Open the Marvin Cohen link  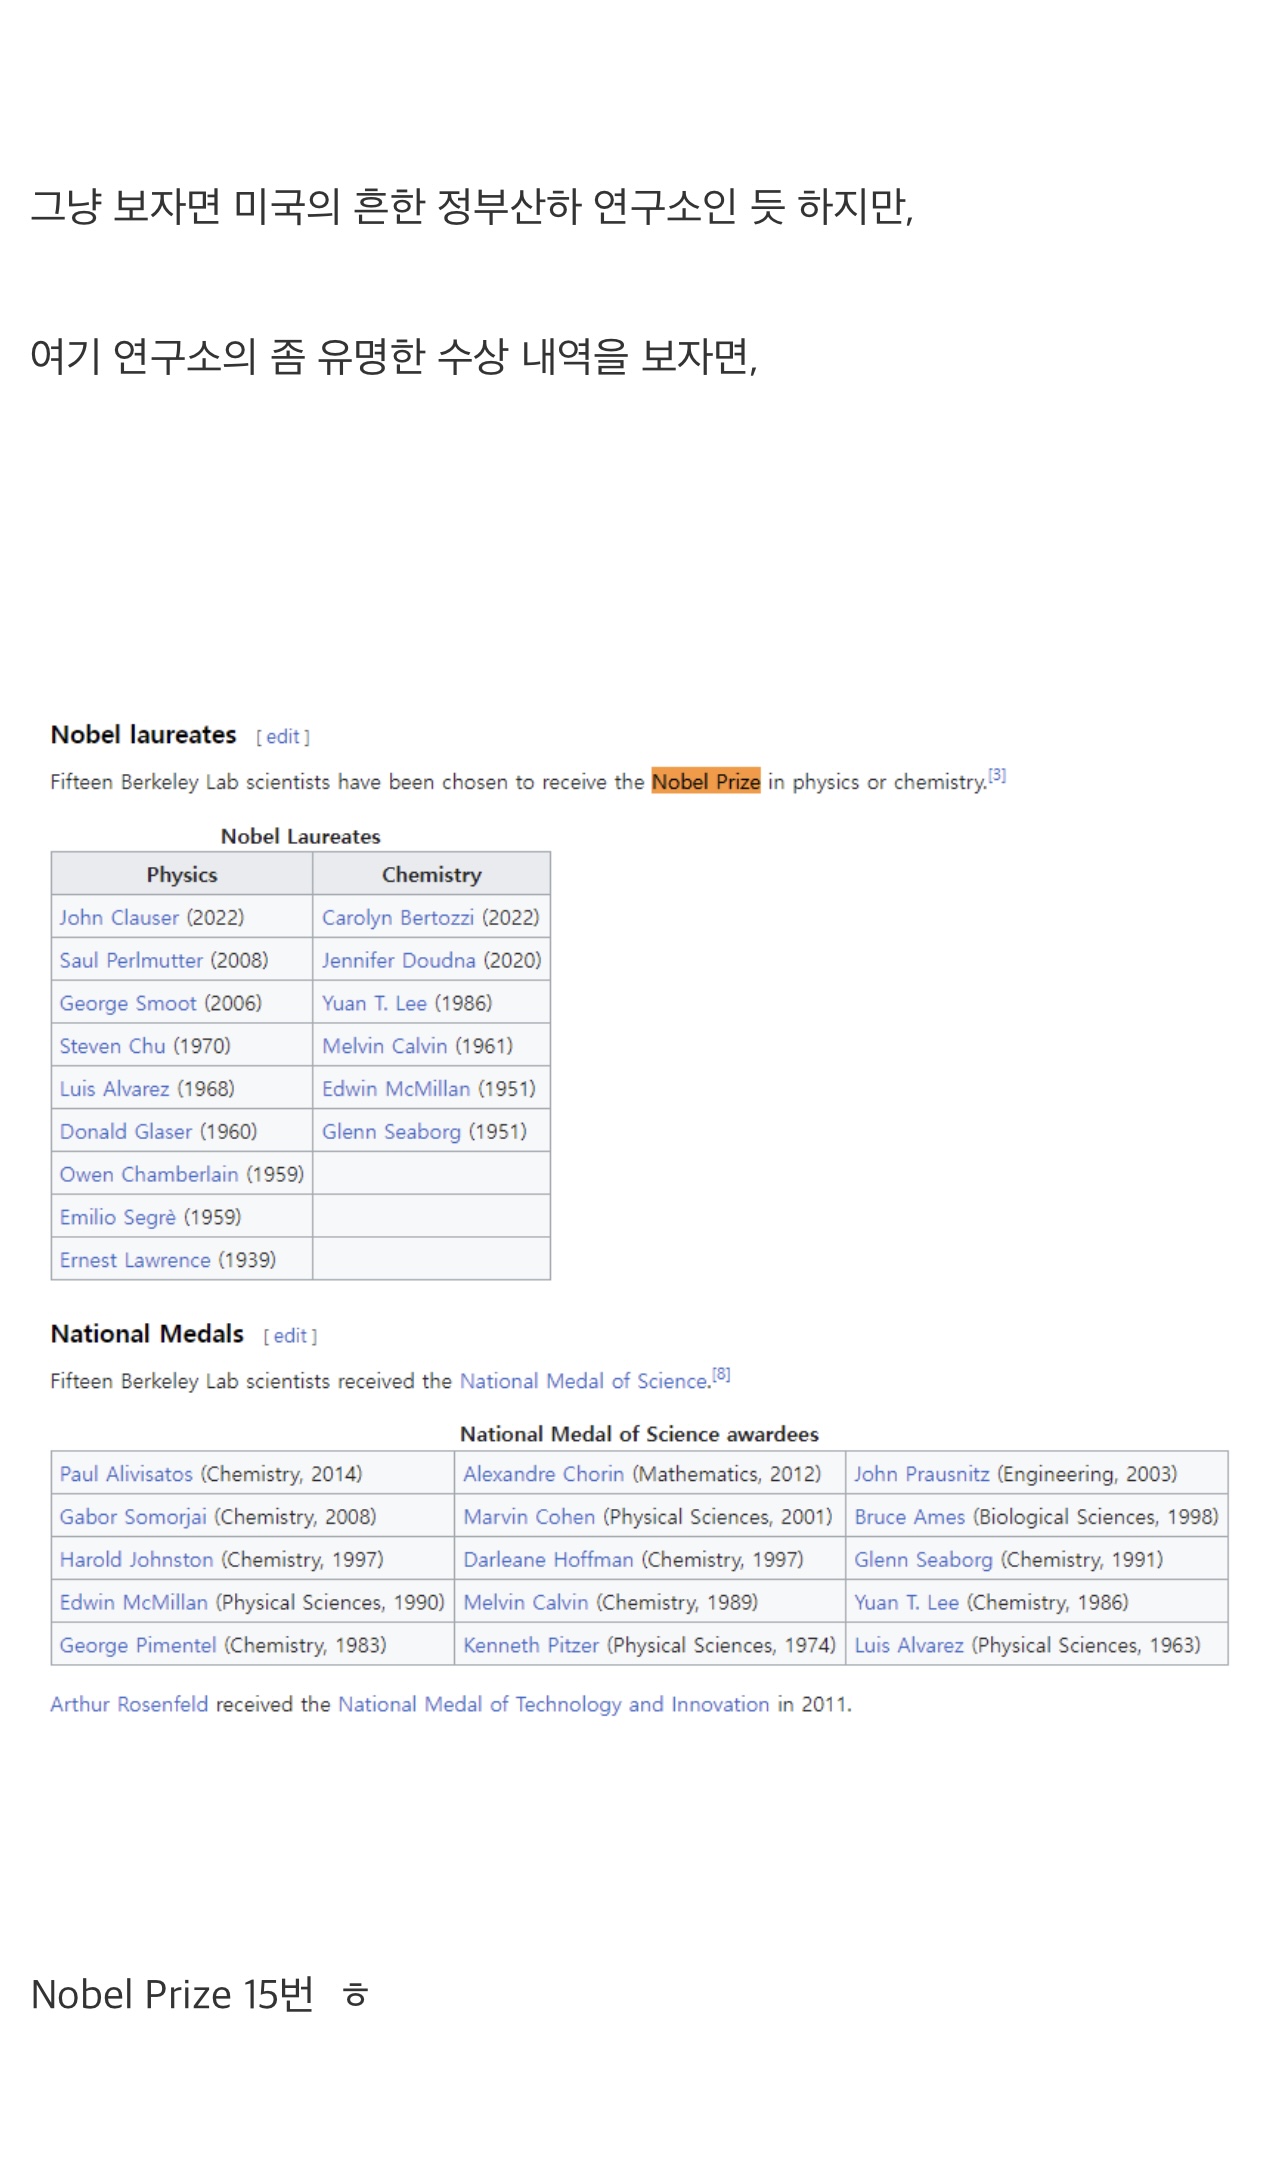pyautogui.click(x=529, y=1517)
